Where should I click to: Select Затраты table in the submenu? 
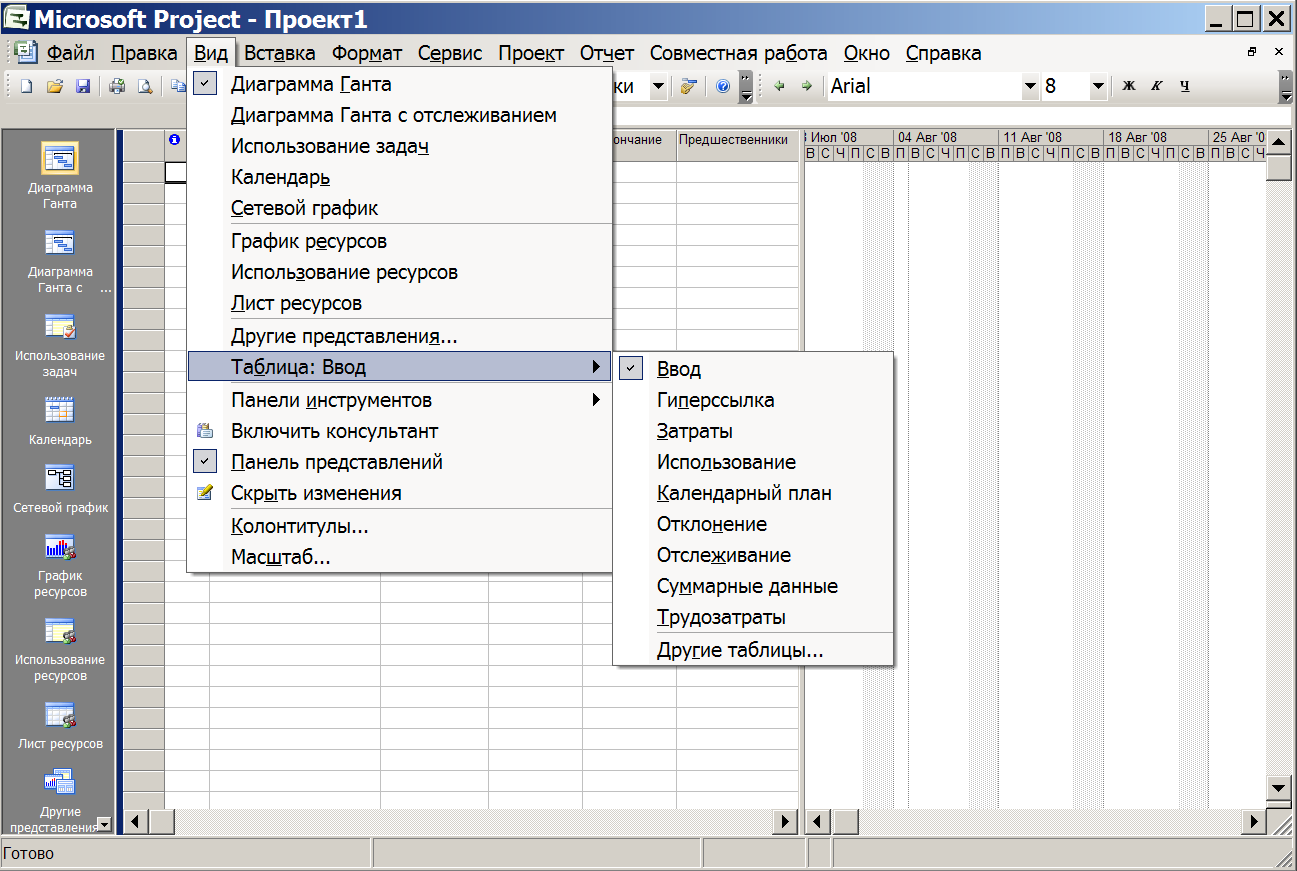pyautogui.click(x=753, y=431)
